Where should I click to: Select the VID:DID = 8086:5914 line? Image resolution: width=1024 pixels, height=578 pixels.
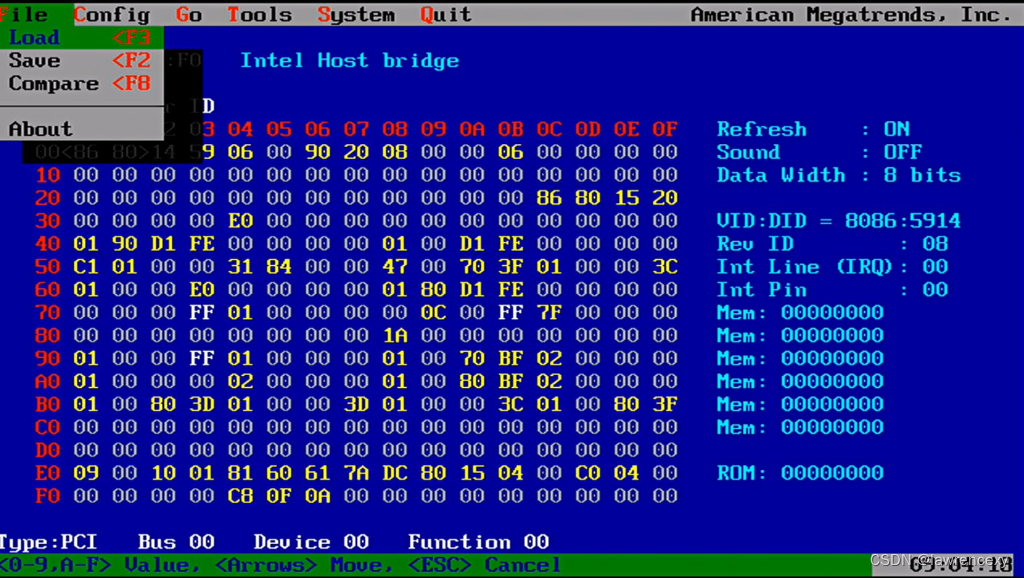(x=839, y=221)
